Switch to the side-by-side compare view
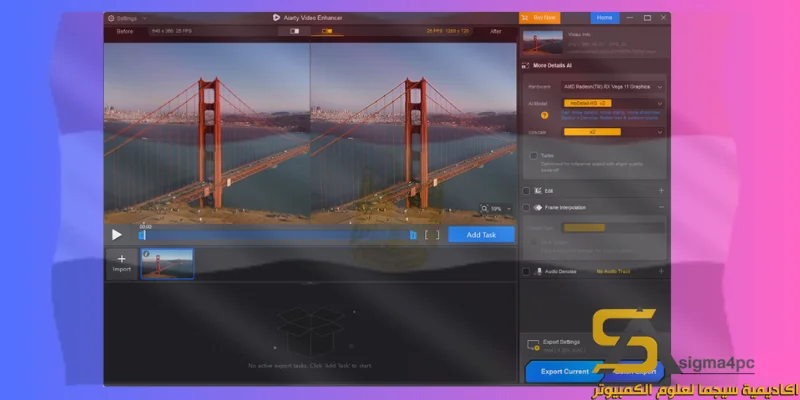 [327, 31]
